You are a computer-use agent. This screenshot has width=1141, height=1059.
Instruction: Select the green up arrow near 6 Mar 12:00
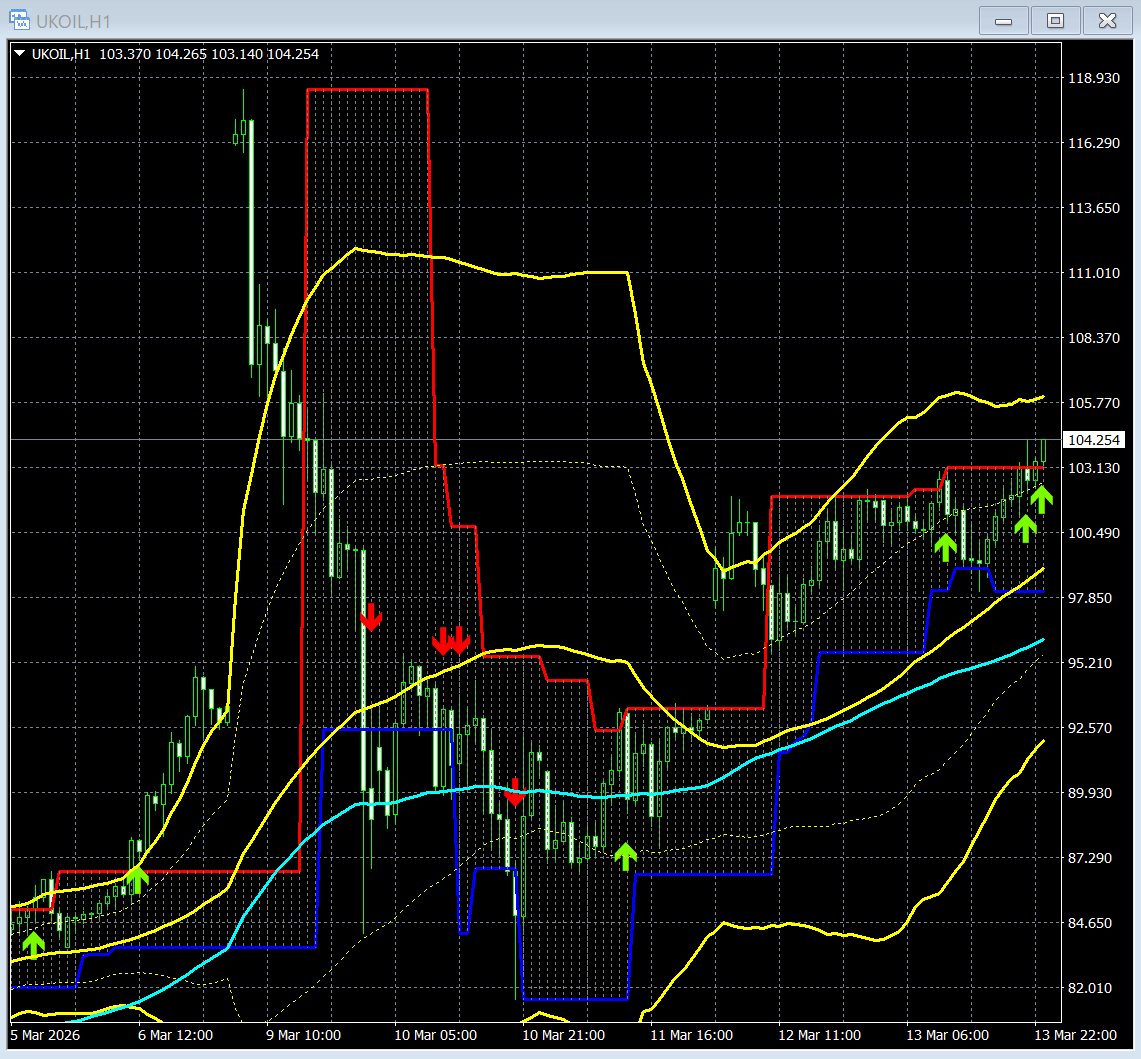(136, 879)
